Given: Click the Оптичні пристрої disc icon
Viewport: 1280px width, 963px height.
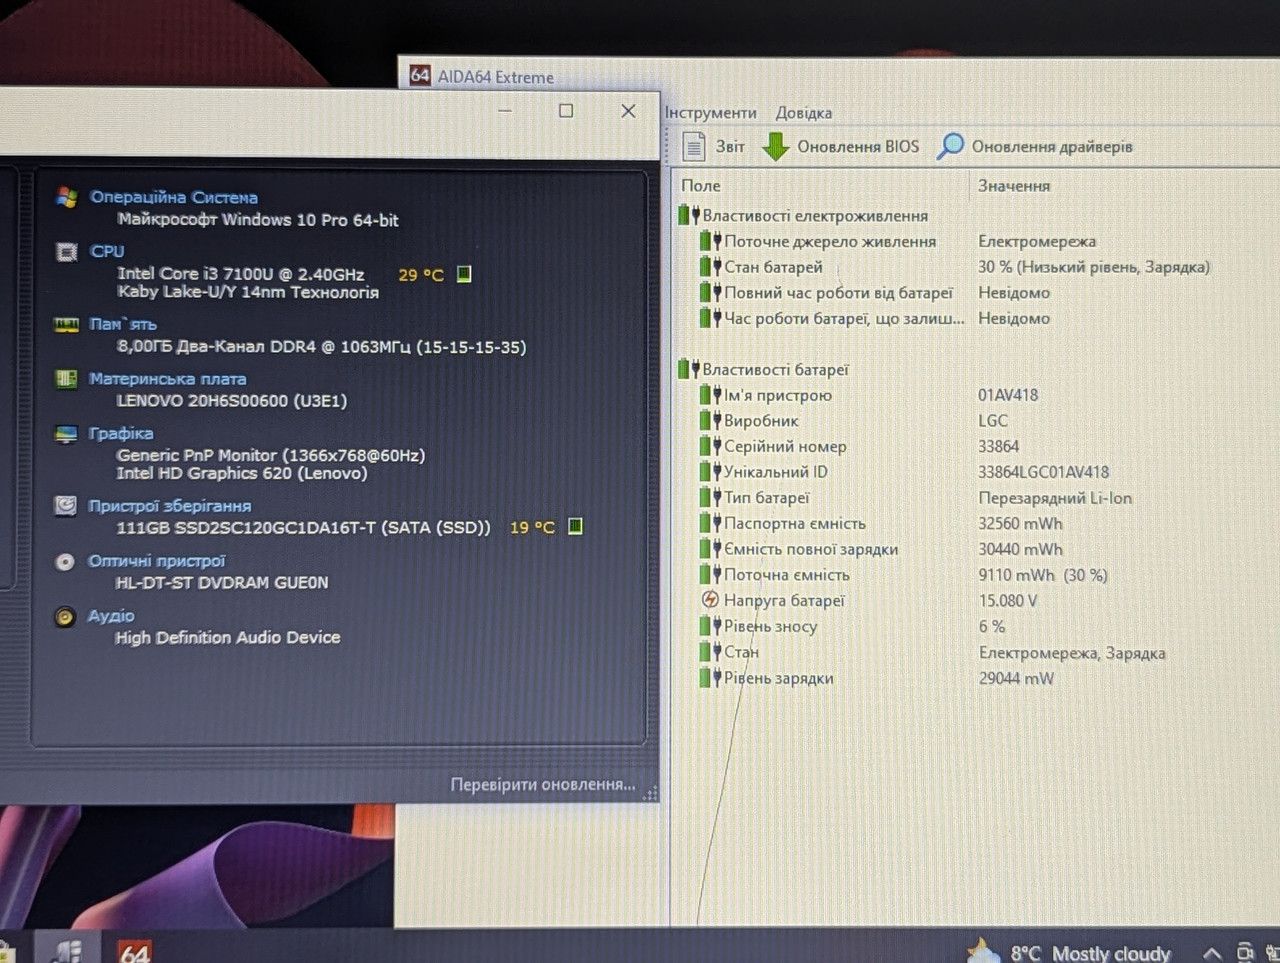Looking at the screenshot, I should [x=65, y=561].
